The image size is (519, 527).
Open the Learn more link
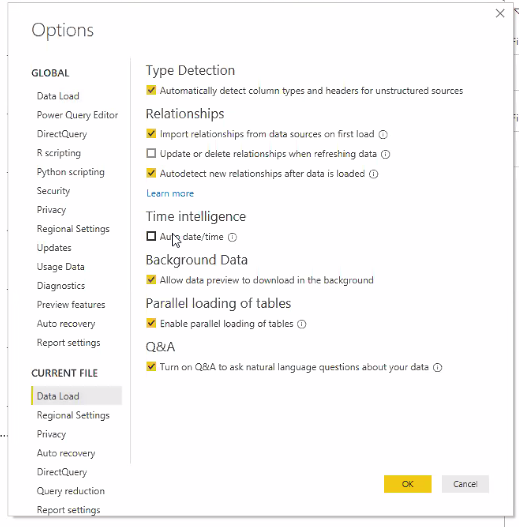tap(170, 194)
